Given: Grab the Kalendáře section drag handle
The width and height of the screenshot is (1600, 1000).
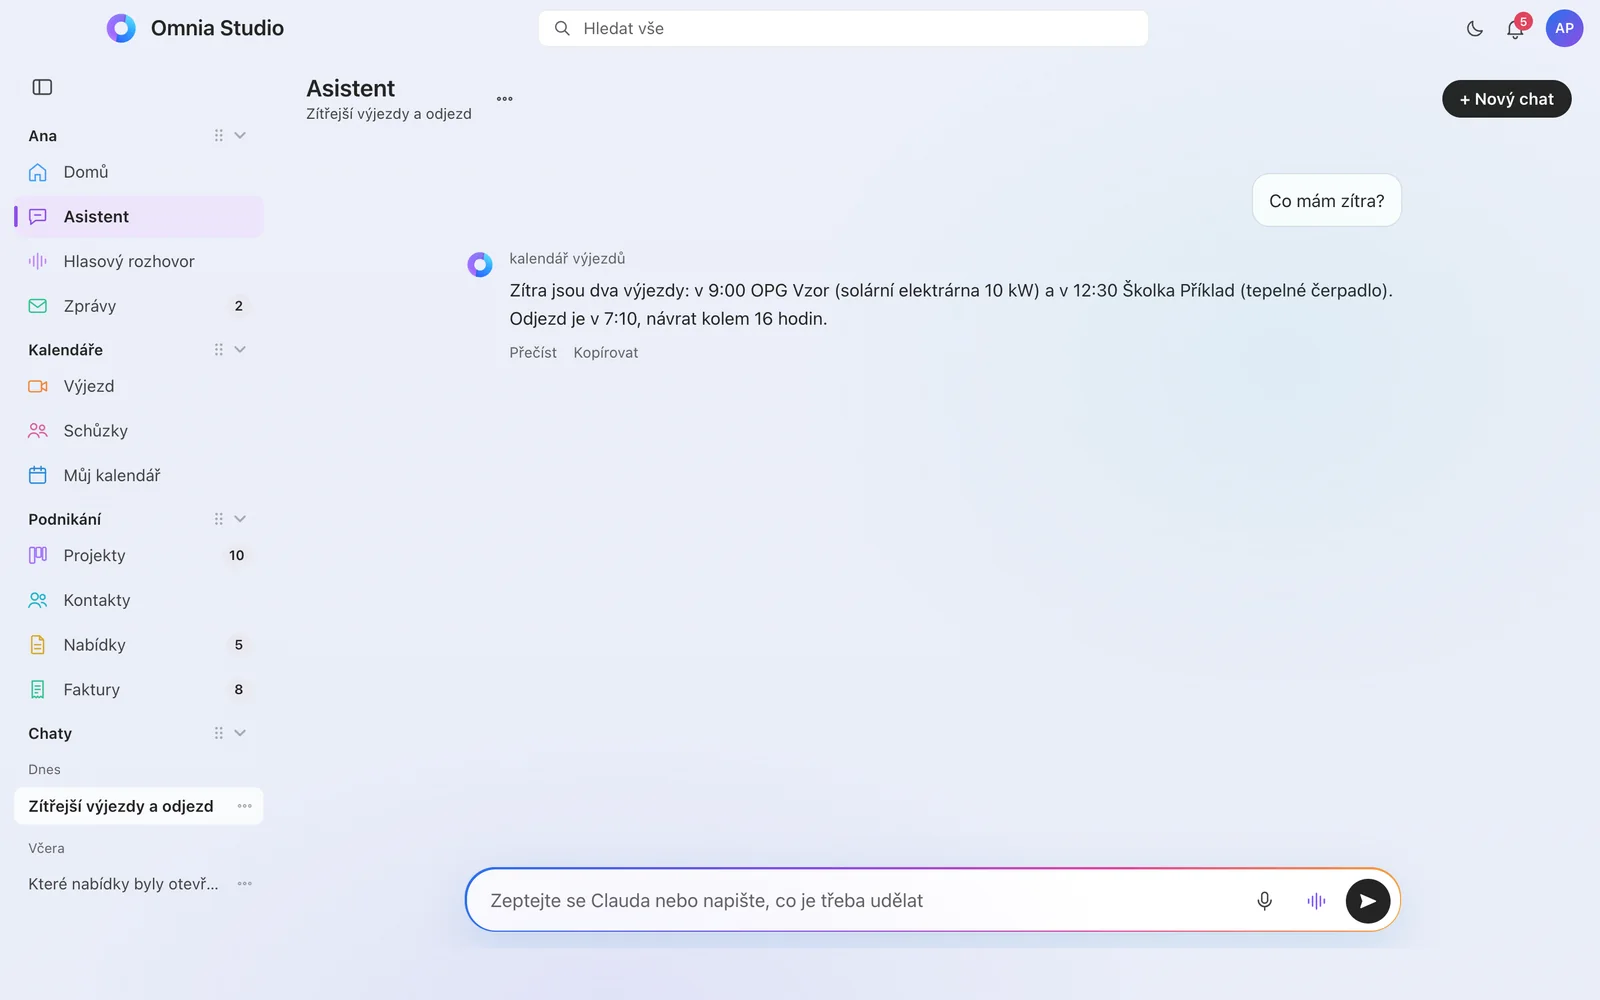Looking at the screenshot, I should [x=218, y=350].
